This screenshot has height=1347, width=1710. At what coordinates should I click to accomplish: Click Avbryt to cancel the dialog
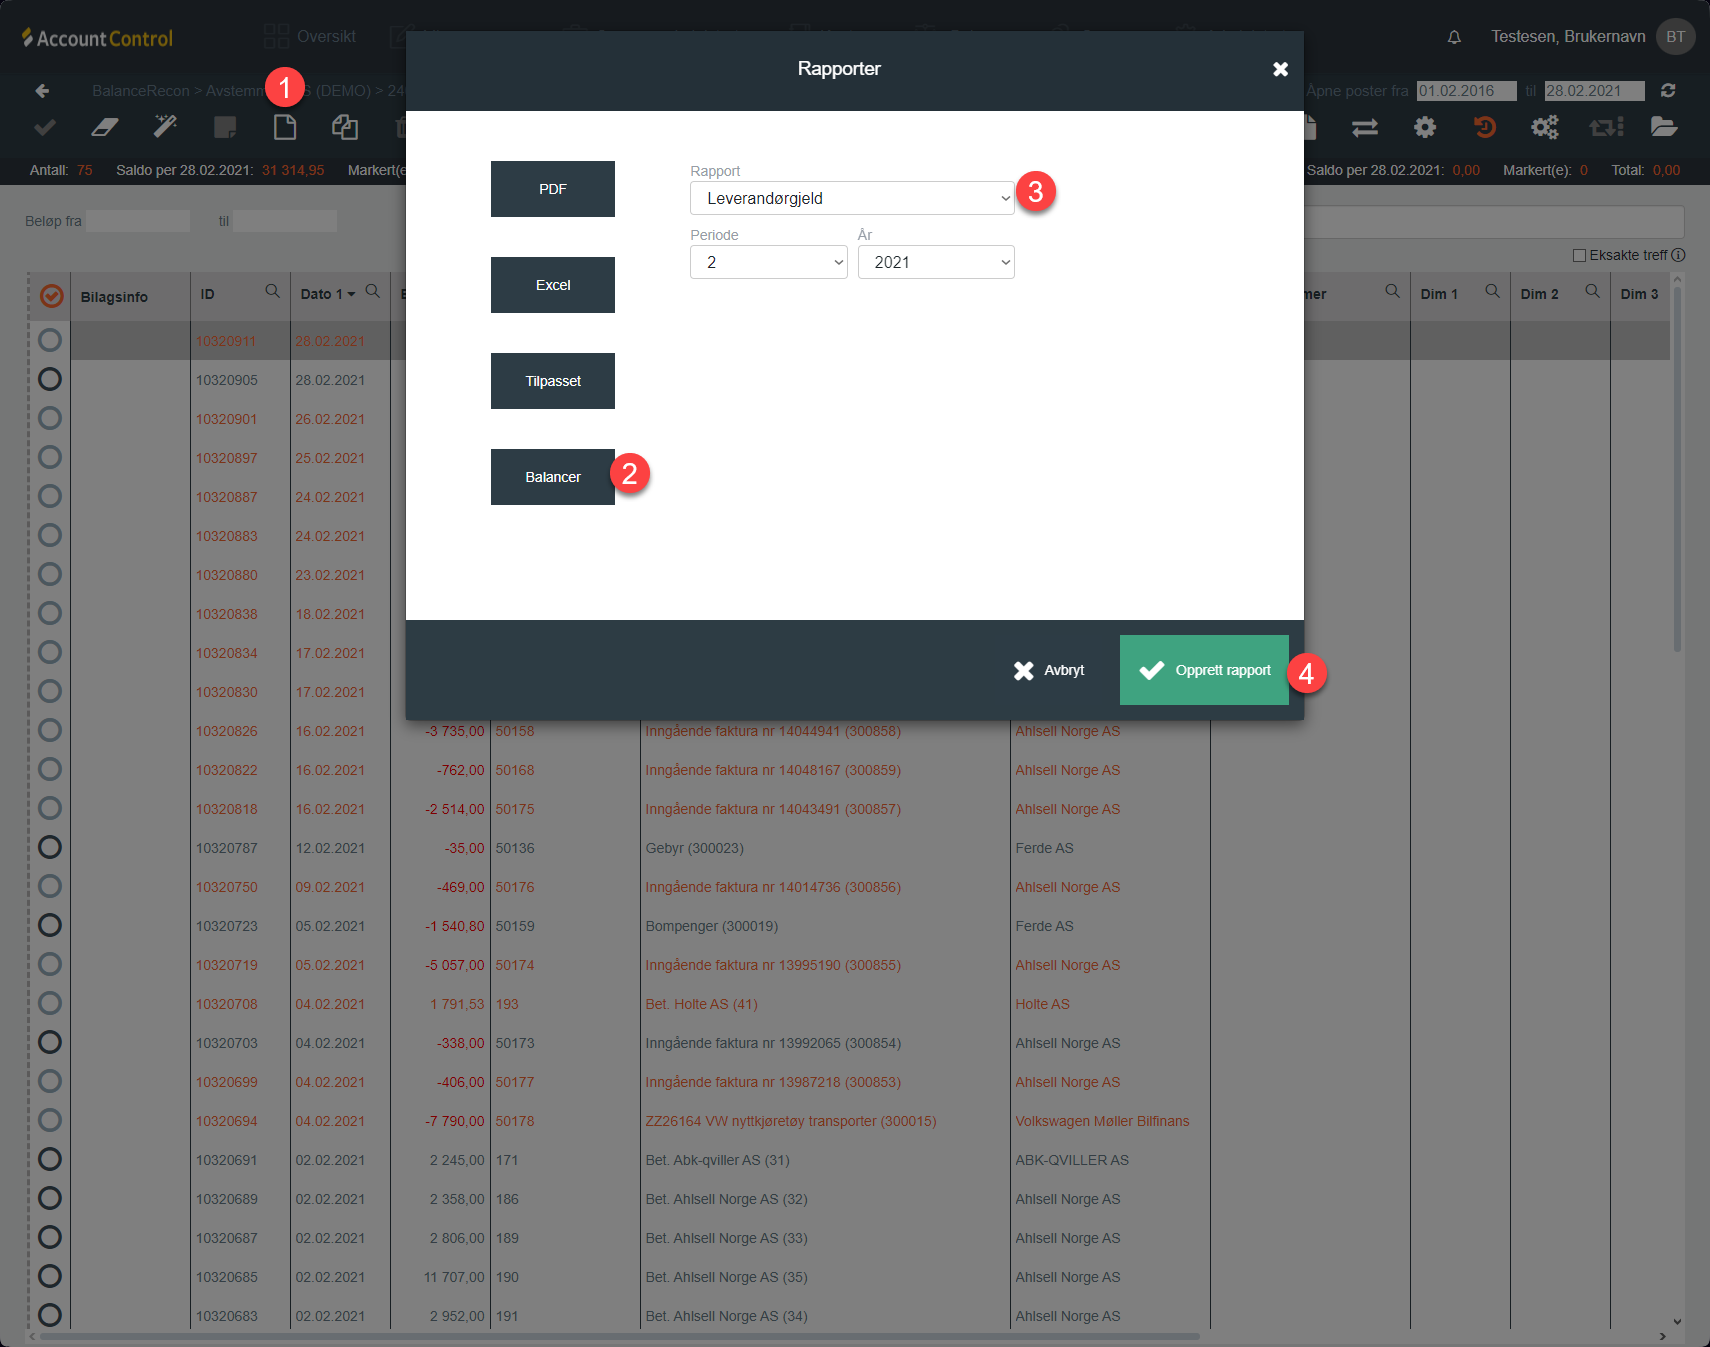coord(1049,670)
